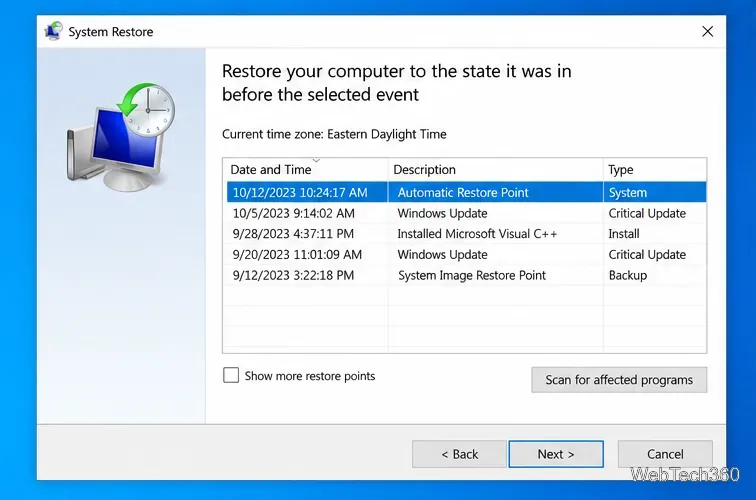Viewport: 756px width, 500px height.
Task: Click Installed Microsoft Visual C++ description
Action: pos(477,234)
